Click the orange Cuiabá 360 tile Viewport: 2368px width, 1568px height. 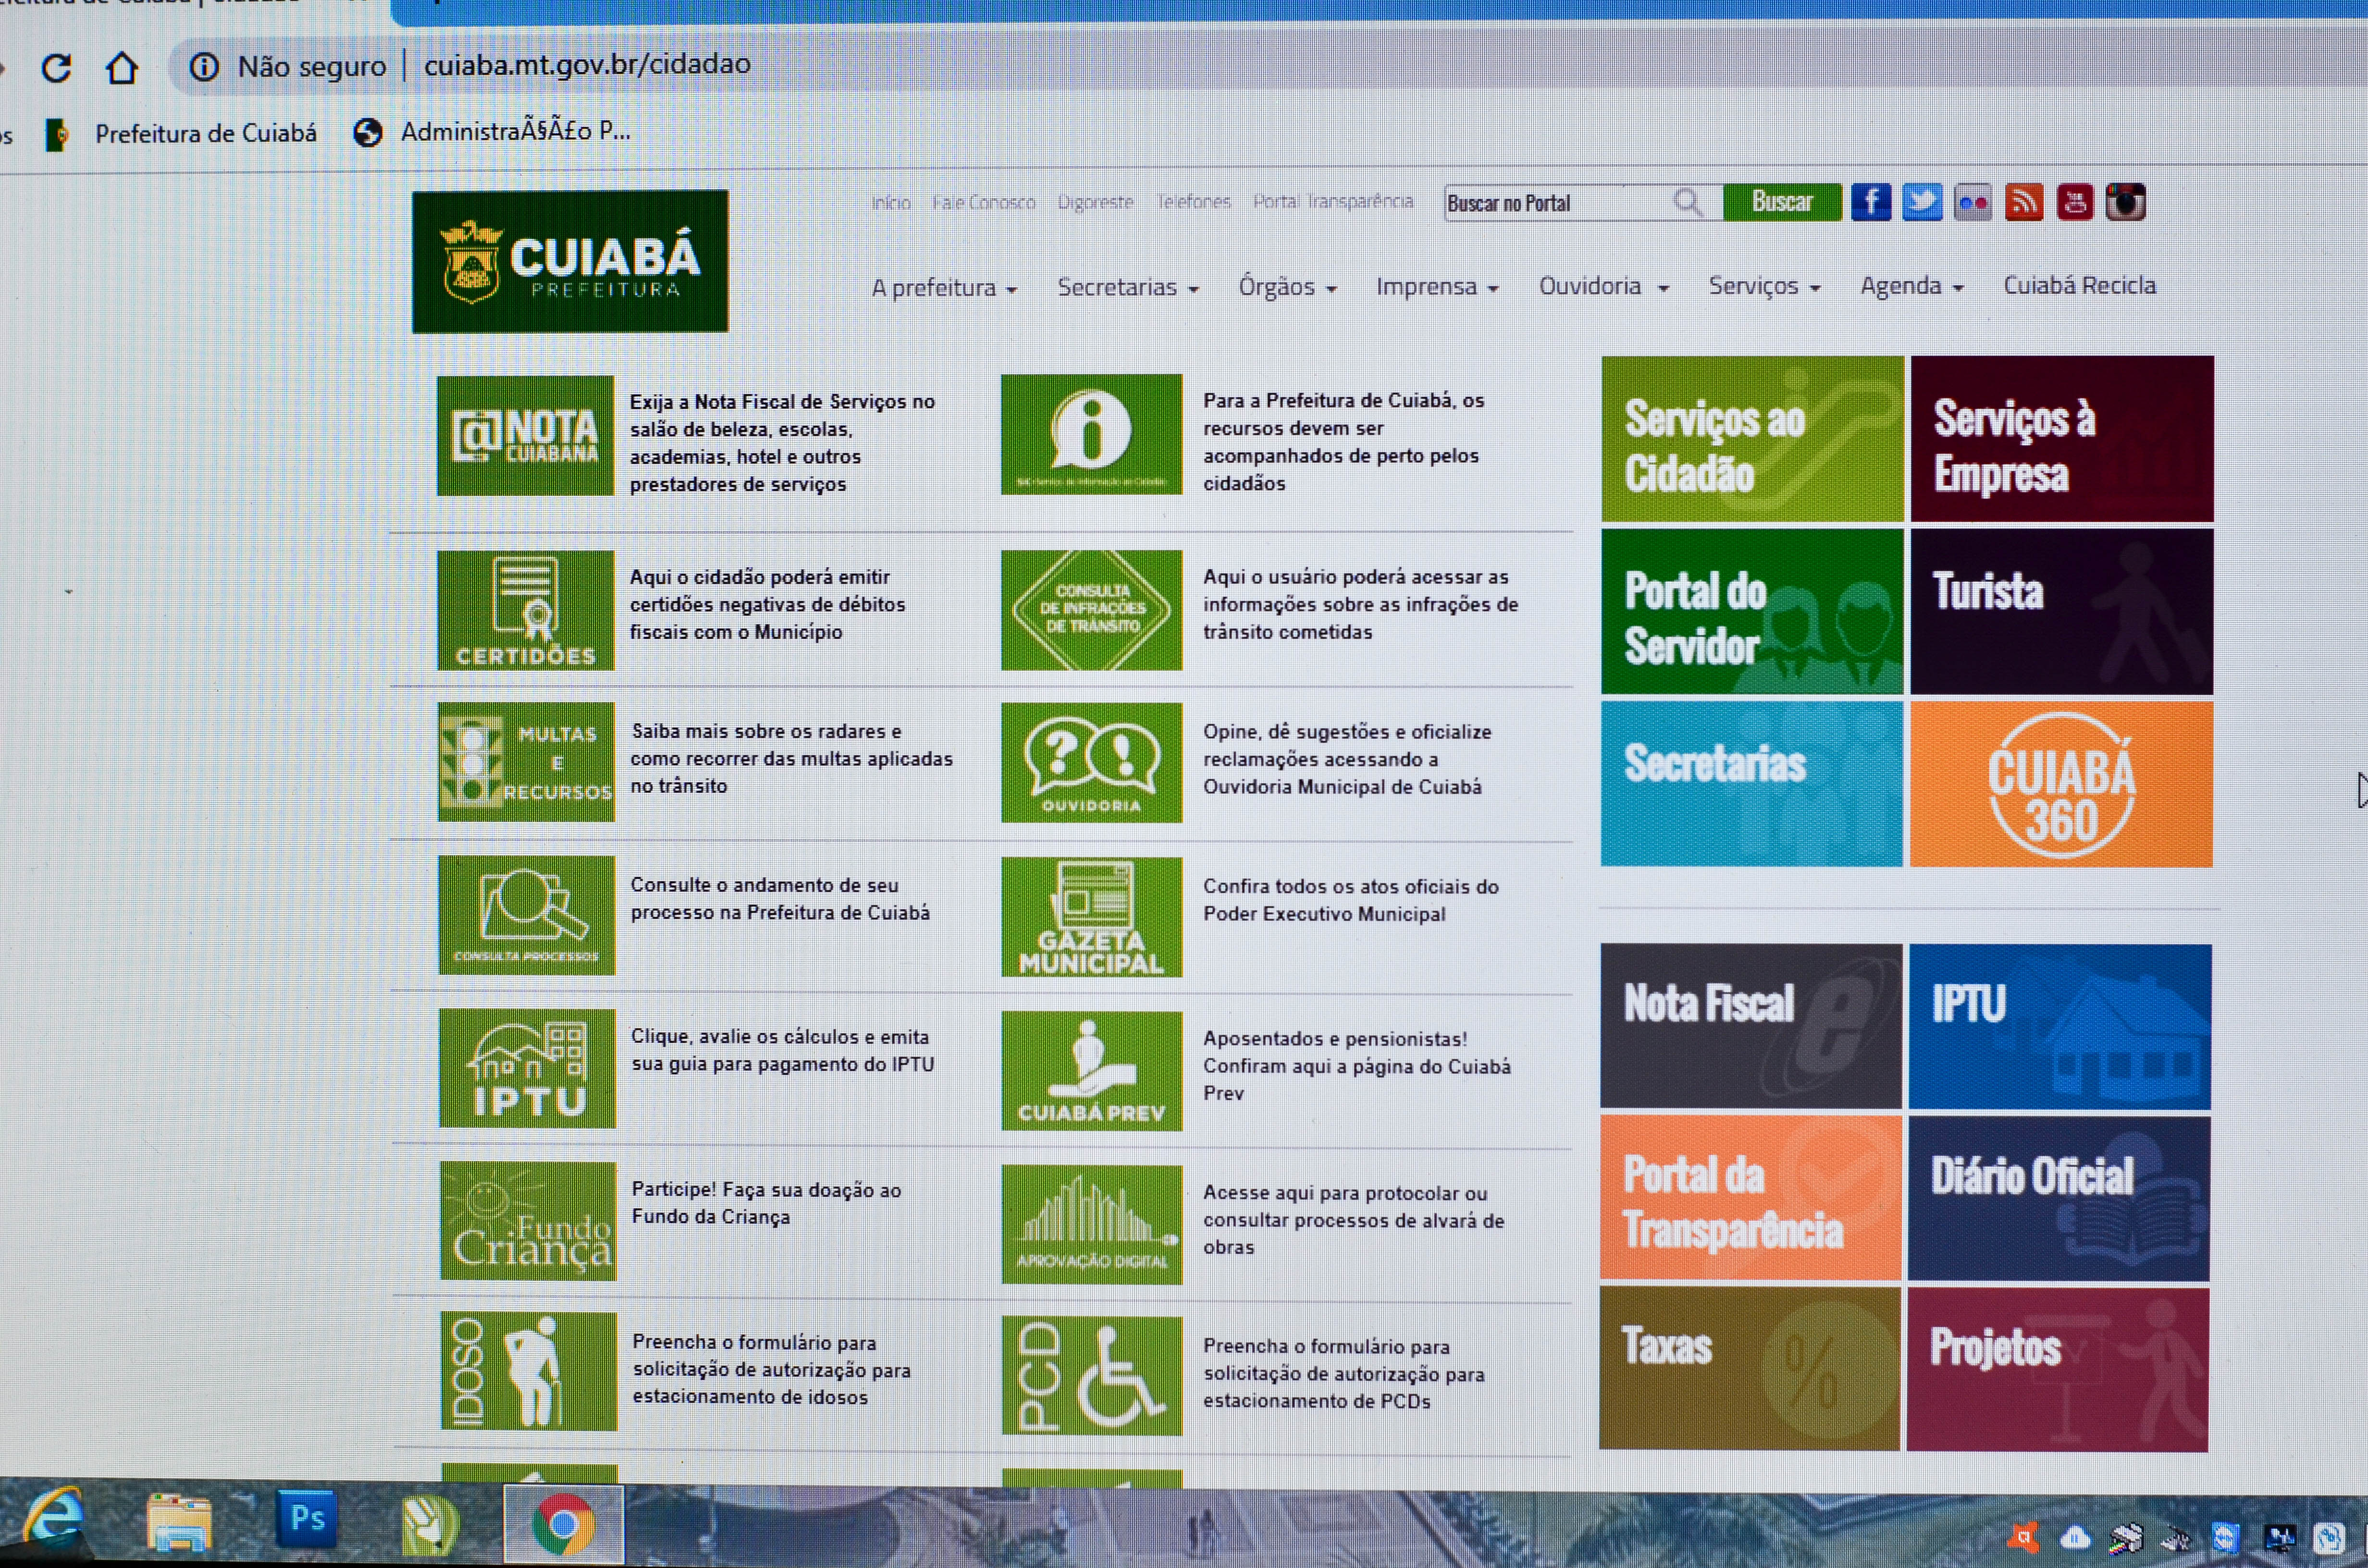pos(2061,784)
